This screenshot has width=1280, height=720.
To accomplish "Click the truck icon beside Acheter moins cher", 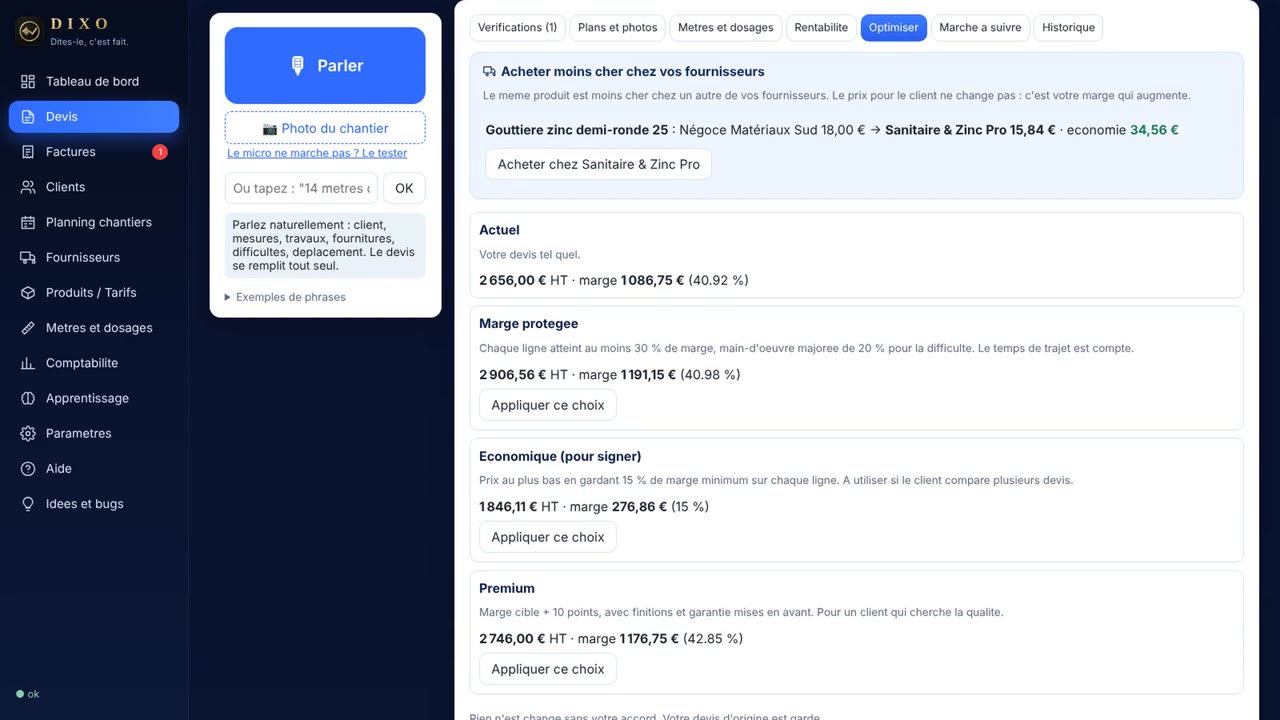I will tap(489, 72).
